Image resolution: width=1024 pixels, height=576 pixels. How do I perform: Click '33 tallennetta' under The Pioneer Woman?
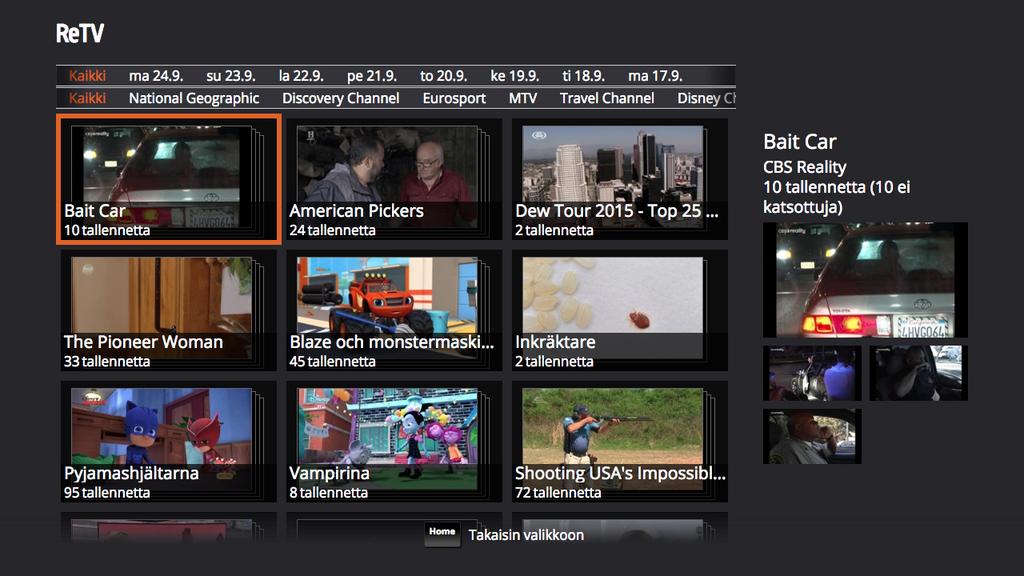point(106,361)
